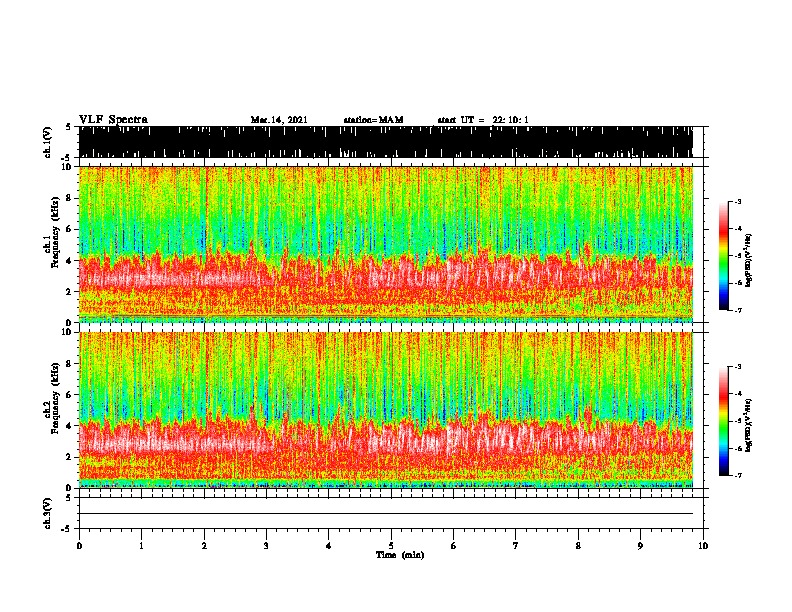Click the ch.1 frequency tick label "10"
792x612 pixels.
point(67,167)
